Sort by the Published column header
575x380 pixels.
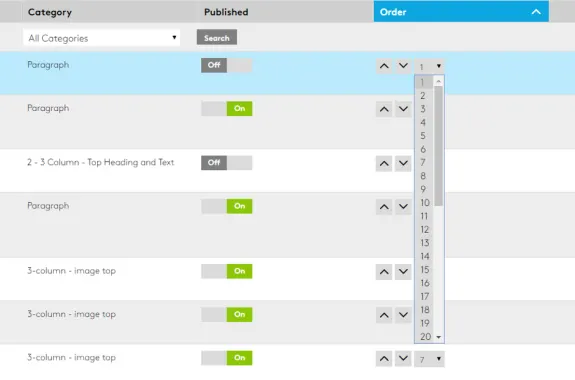click(x=226, y=12)
